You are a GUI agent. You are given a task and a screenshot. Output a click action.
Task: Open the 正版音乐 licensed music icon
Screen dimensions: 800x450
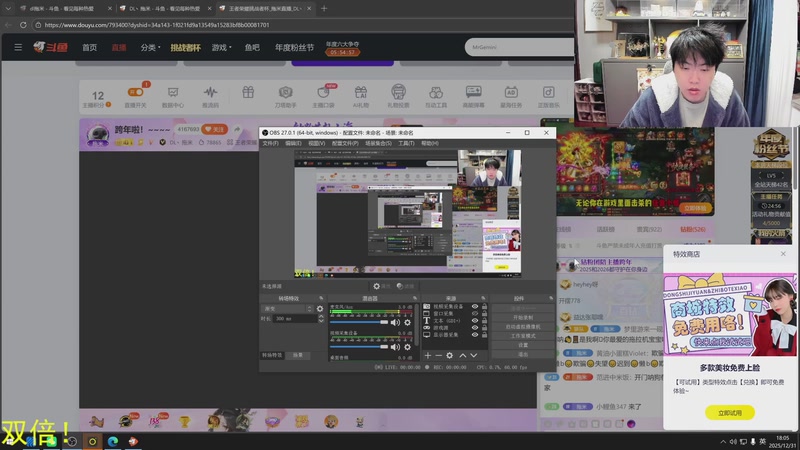548,96
